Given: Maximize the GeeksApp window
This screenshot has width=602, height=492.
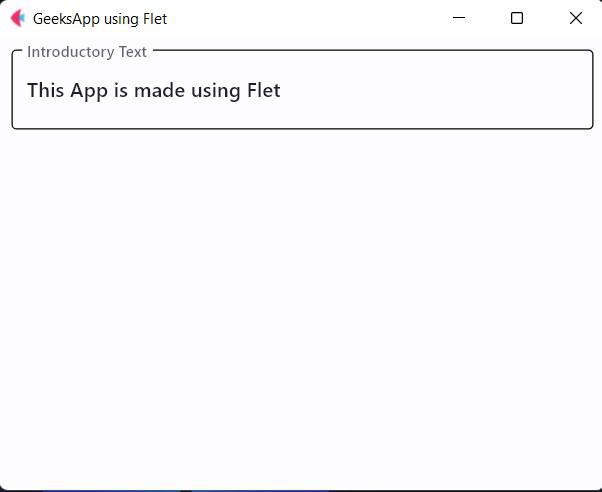Looking at the screenshot, I should coord(517,18).
